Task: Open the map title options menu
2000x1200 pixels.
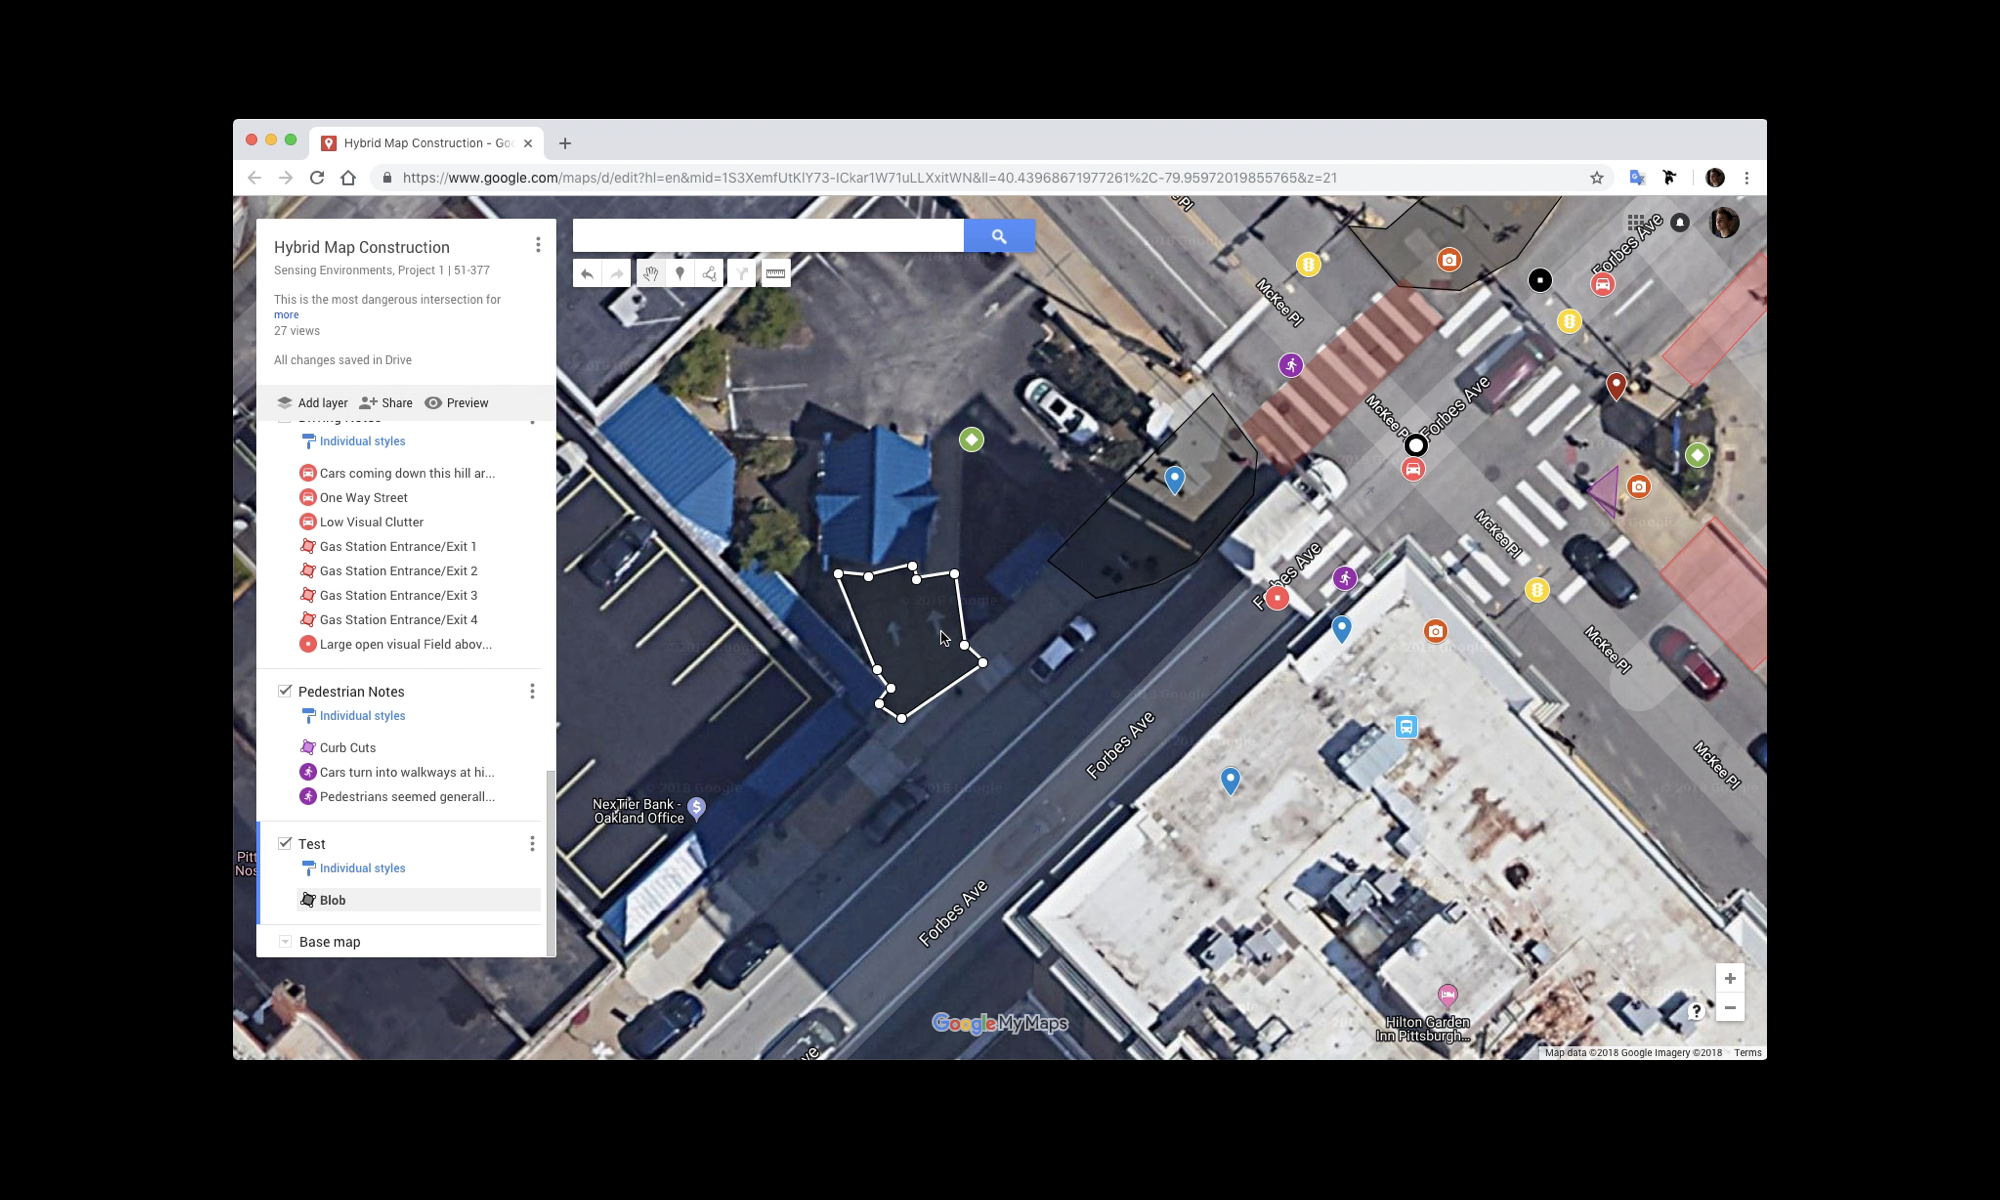Action: [538, 245]
